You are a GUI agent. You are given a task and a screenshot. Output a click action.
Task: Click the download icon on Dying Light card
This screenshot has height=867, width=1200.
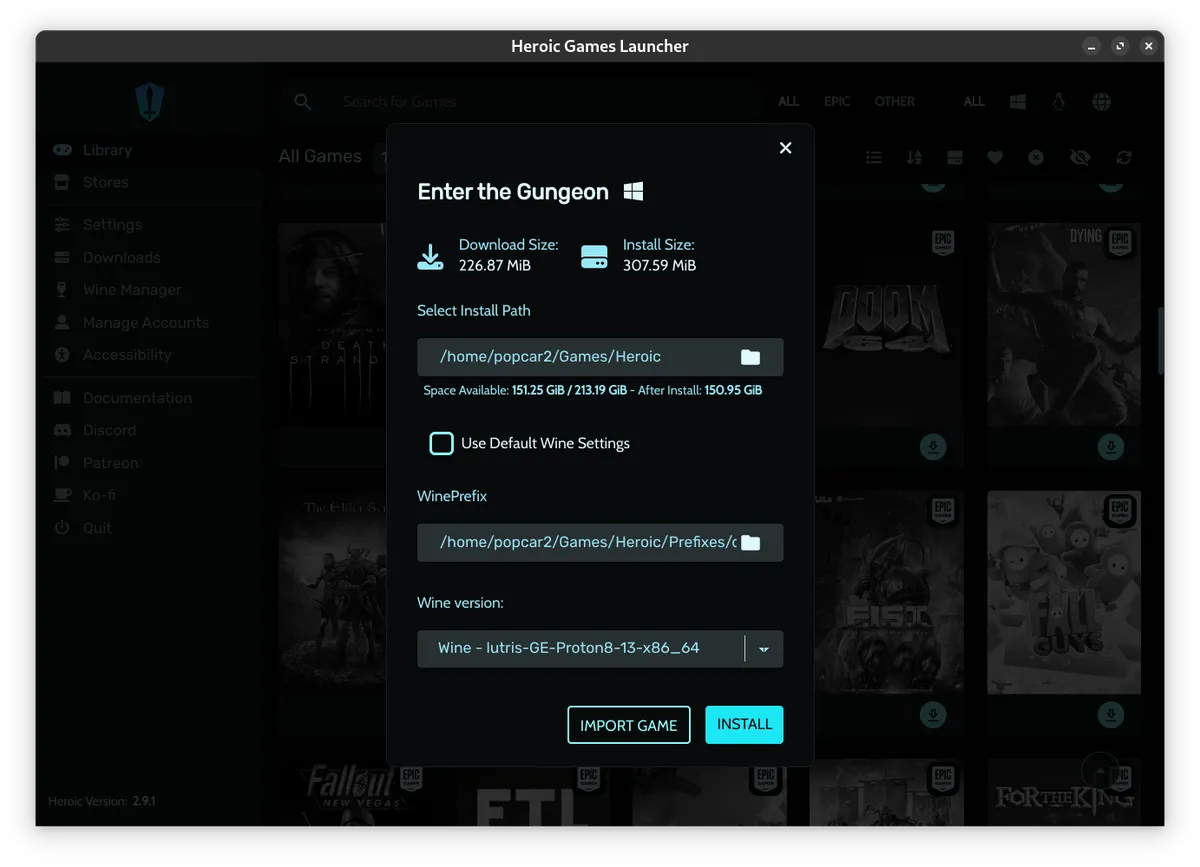(1111, 447)
